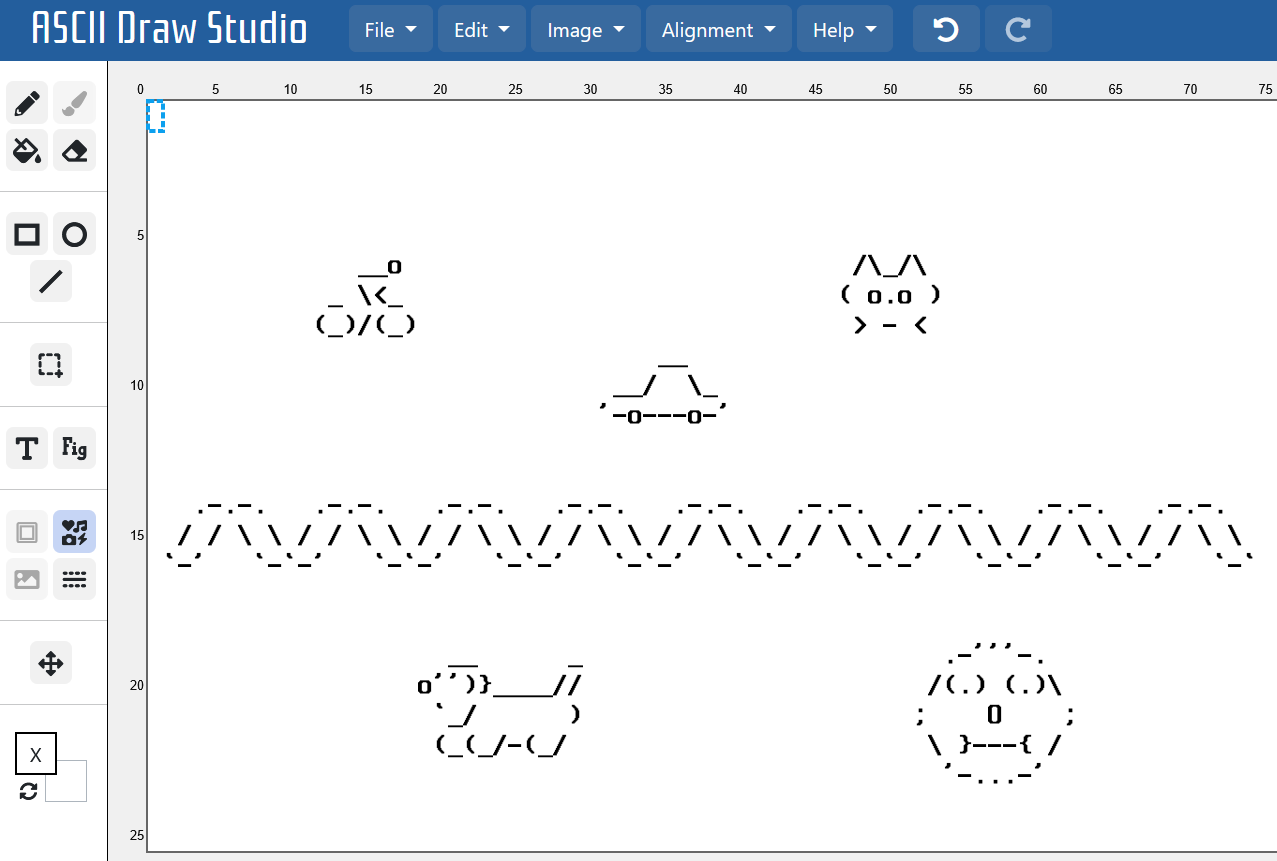Select the pencil freeform draw tool

(28, 103)
